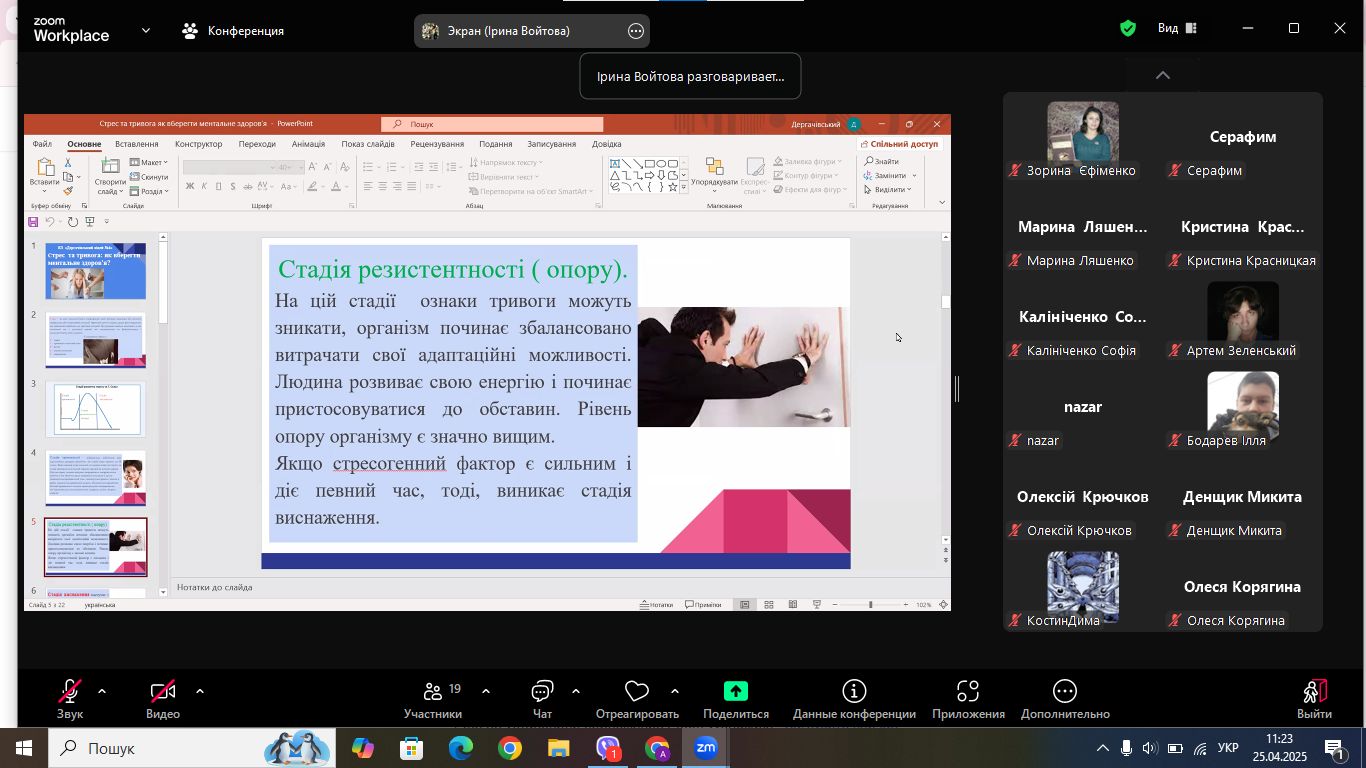Open the Reactions (Отреагировать) heart icon
Screen dimensions: 1366x768
(x=637, y=691)
